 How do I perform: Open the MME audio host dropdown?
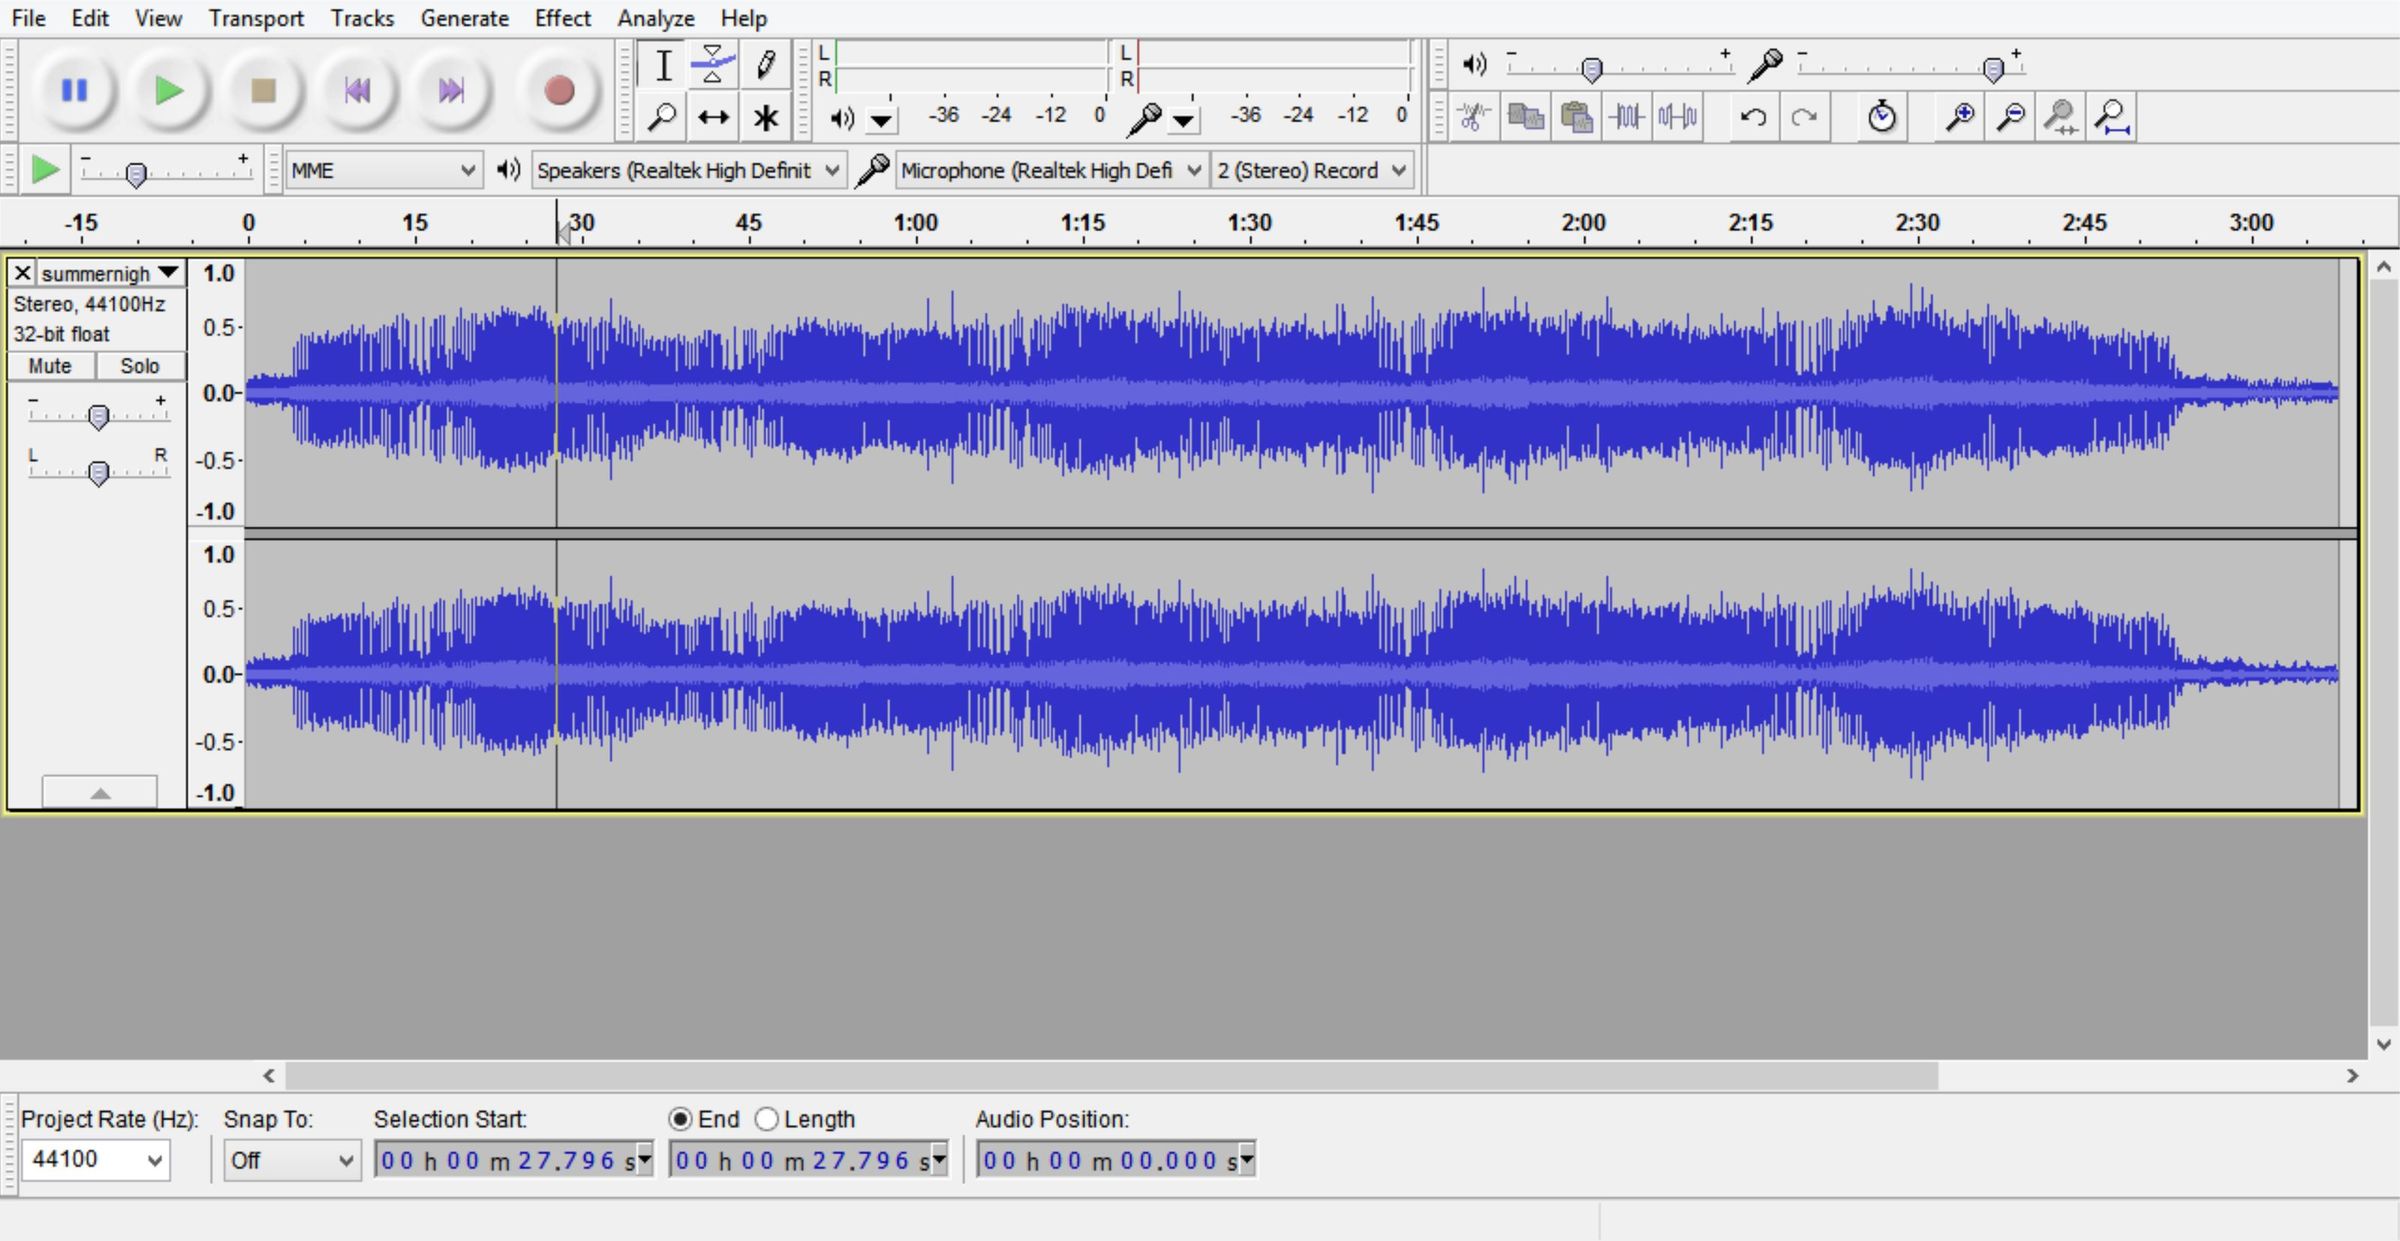pyautogui.click(x=382, y=171)
